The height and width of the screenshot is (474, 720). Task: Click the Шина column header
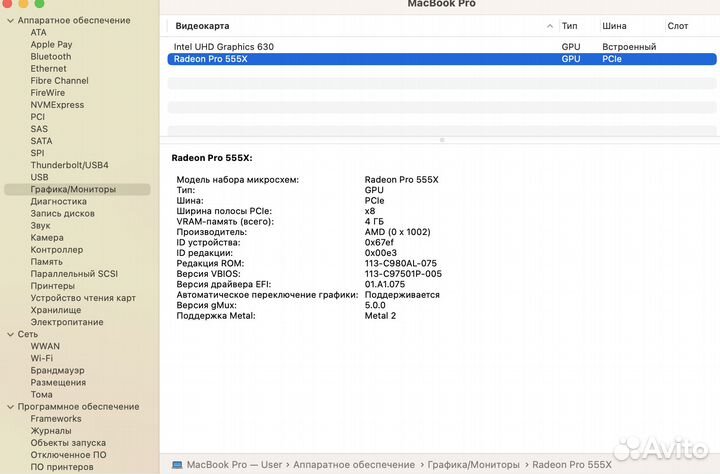(x=614, y=25)
